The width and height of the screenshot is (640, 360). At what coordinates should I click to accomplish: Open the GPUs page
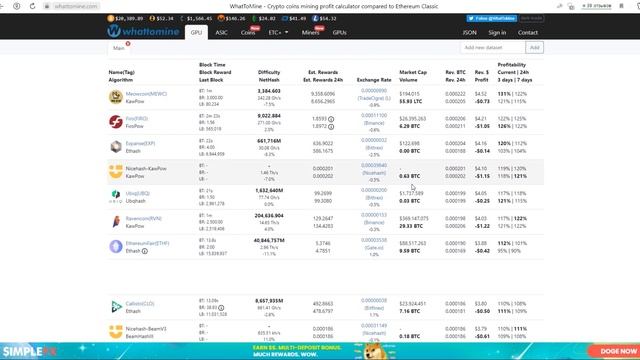coord(340,32)
